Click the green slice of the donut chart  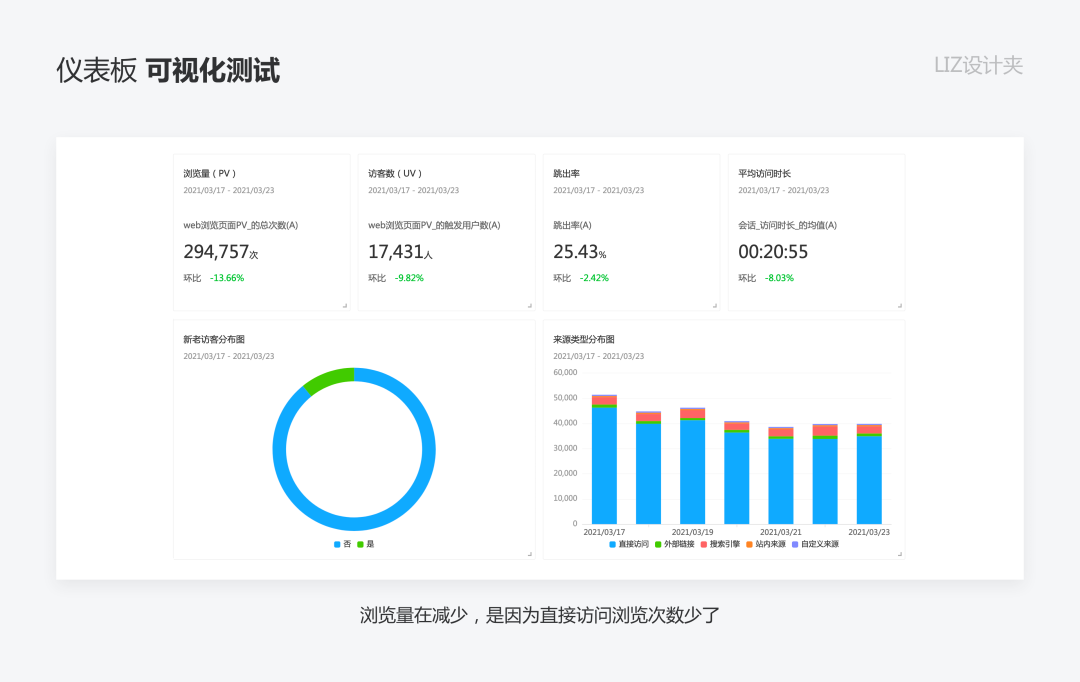(330, 378)
